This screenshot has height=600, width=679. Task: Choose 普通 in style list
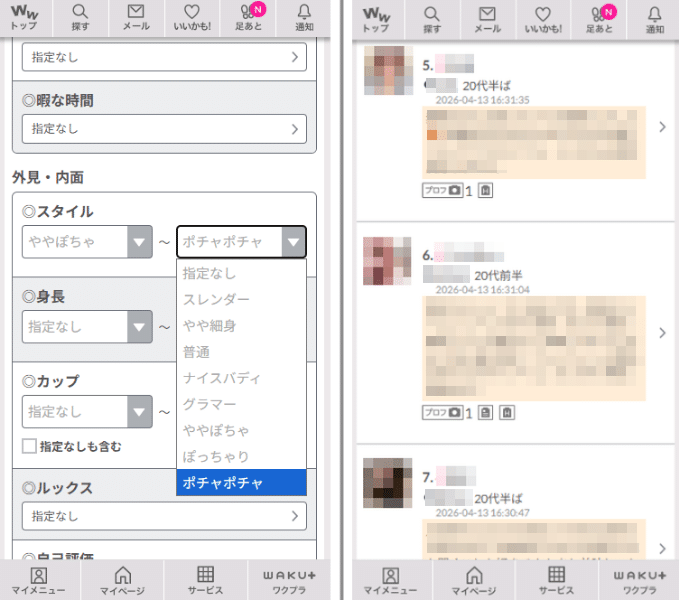241,352
